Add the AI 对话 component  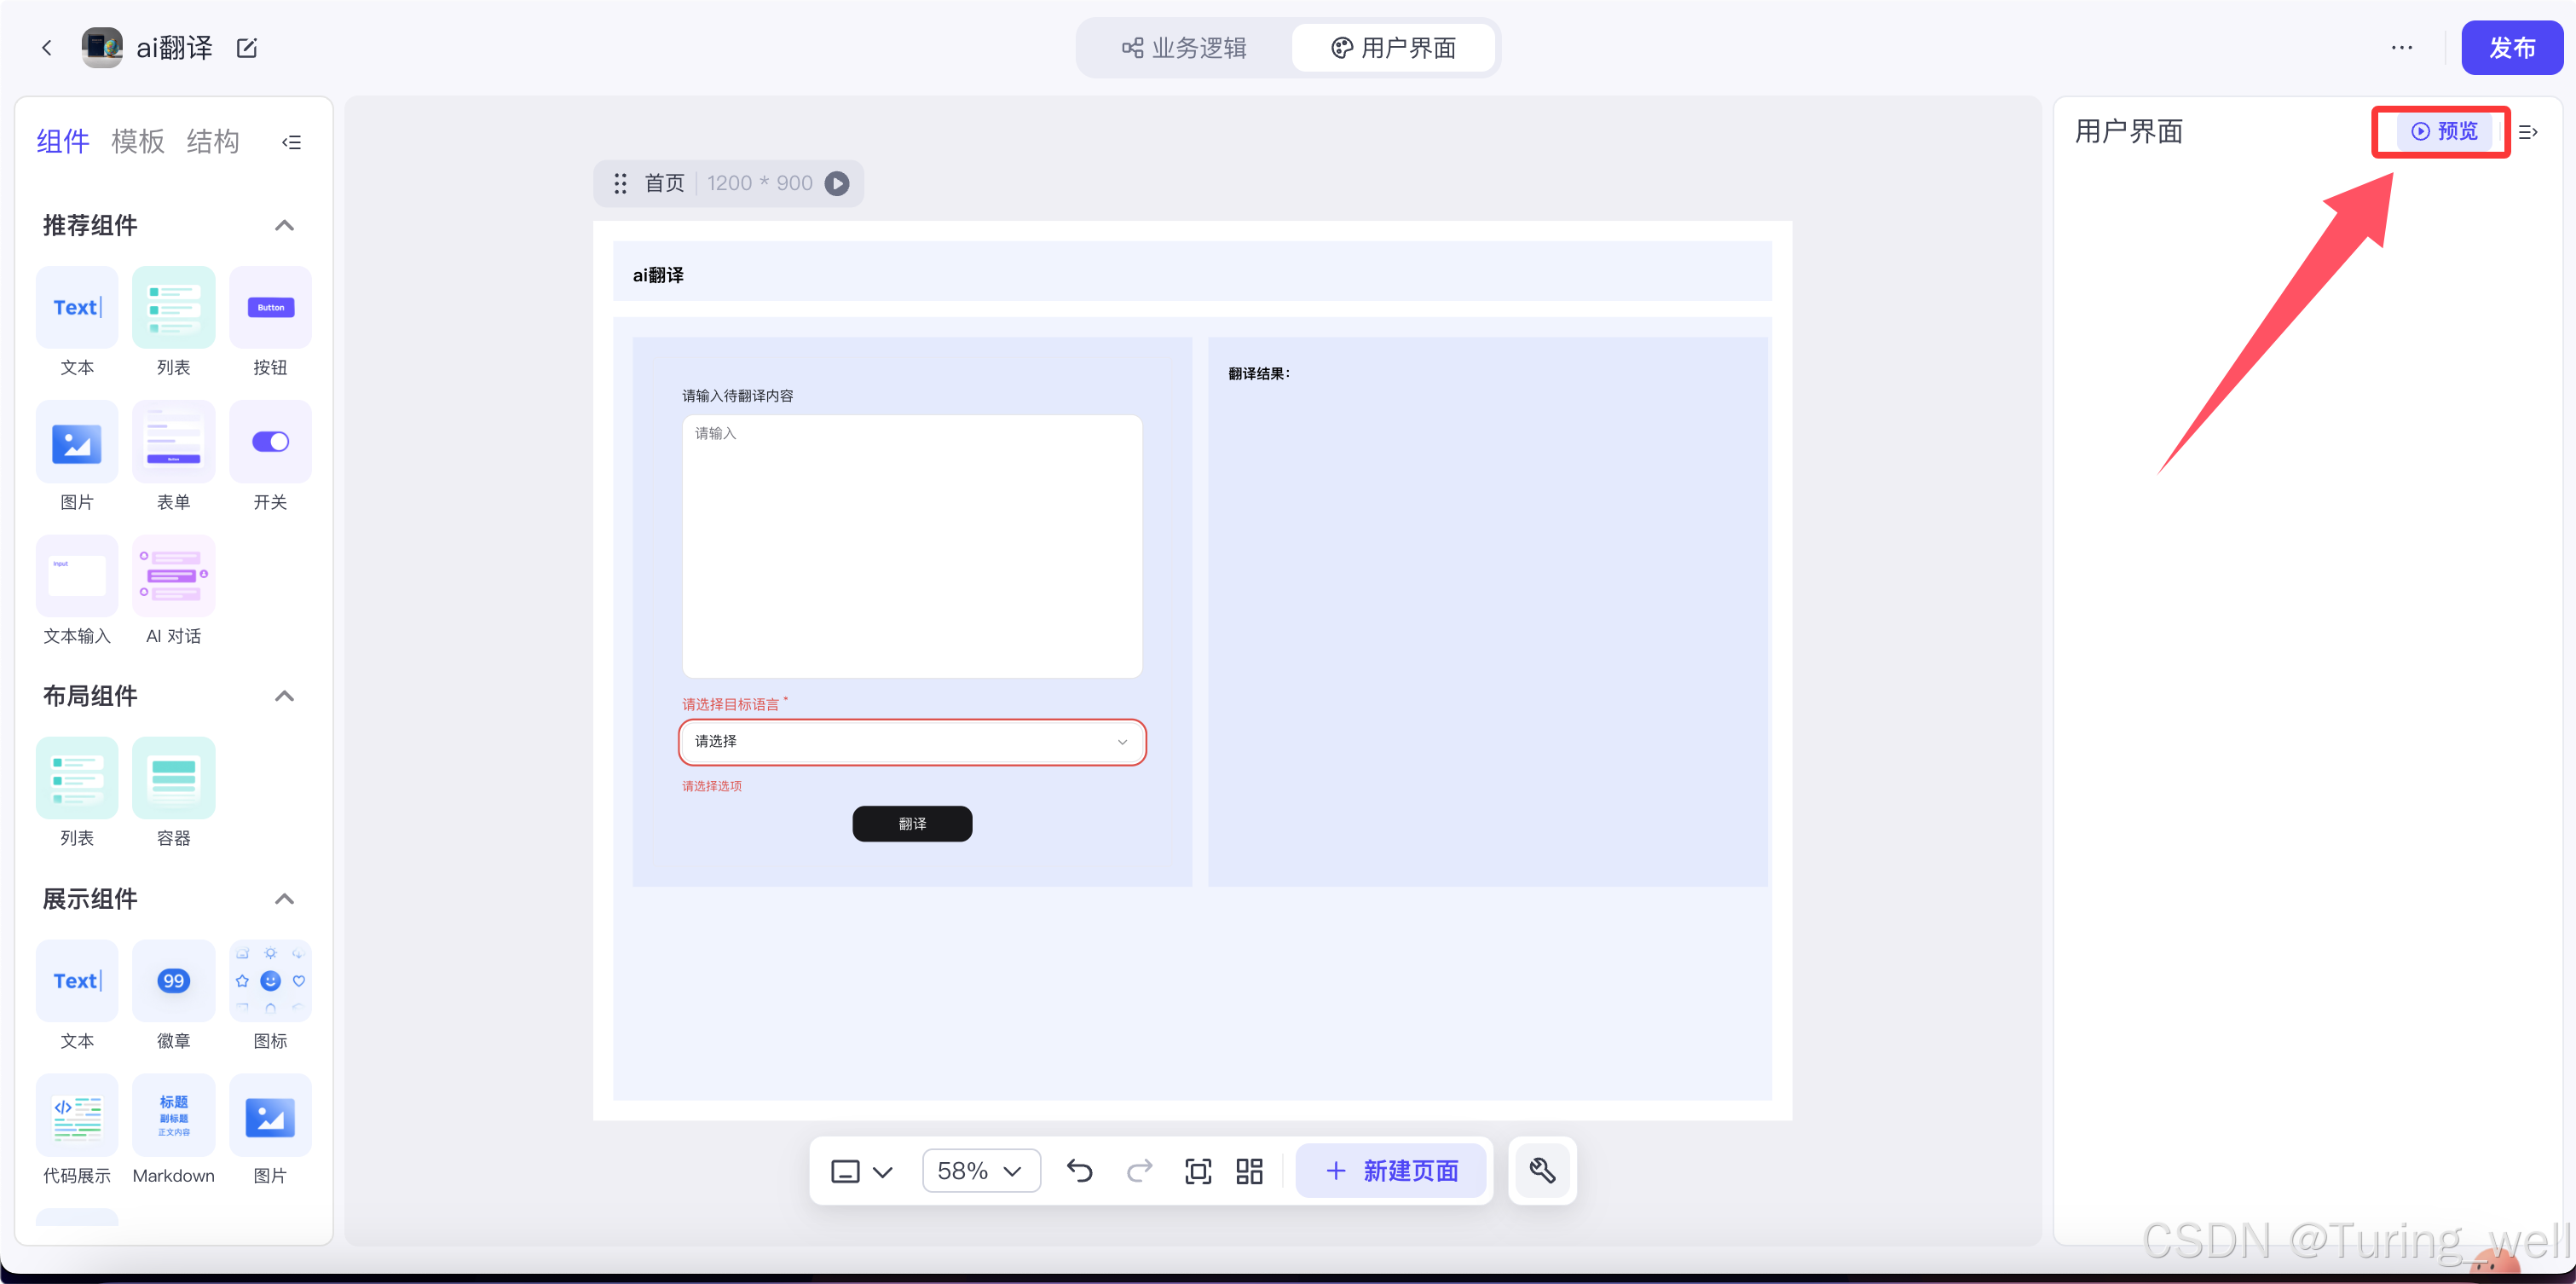[x=174, y=577]
